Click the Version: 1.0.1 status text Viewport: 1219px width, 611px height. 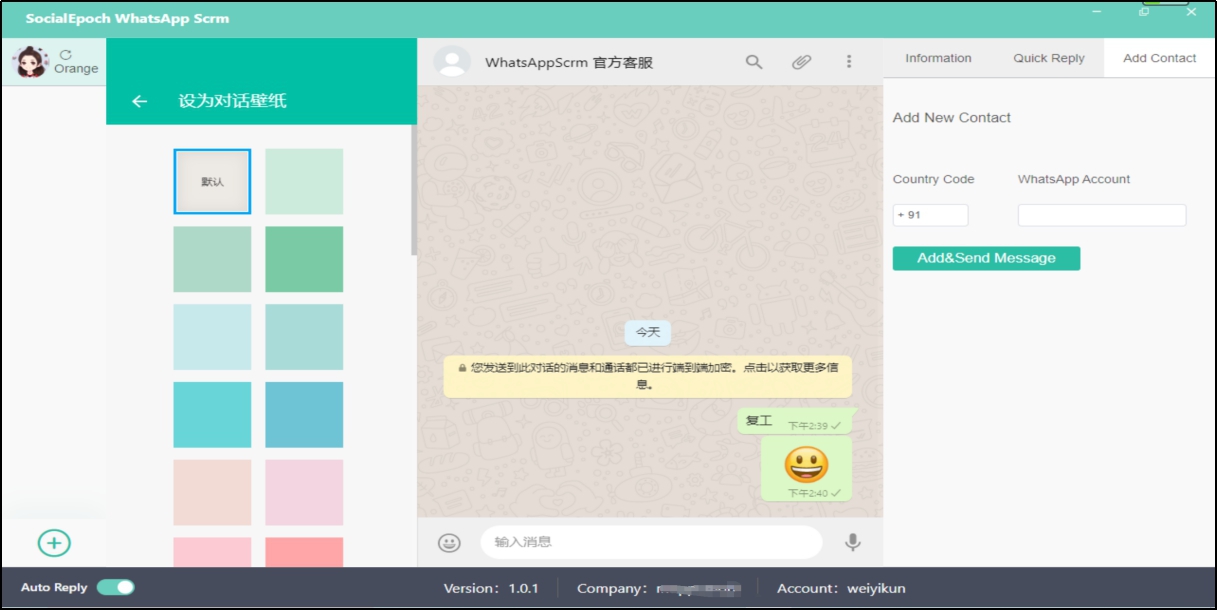[491, 588]
